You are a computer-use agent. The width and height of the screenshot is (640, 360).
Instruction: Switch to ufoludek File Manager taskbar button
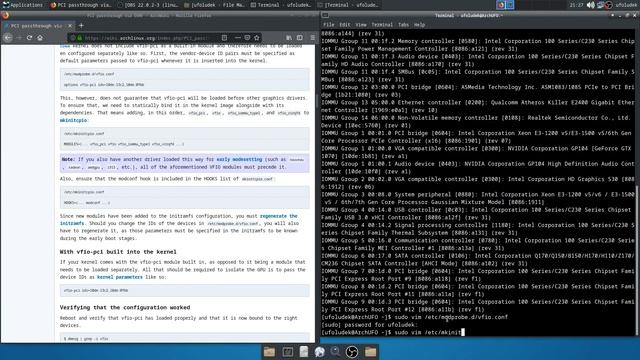coord(214,5)
